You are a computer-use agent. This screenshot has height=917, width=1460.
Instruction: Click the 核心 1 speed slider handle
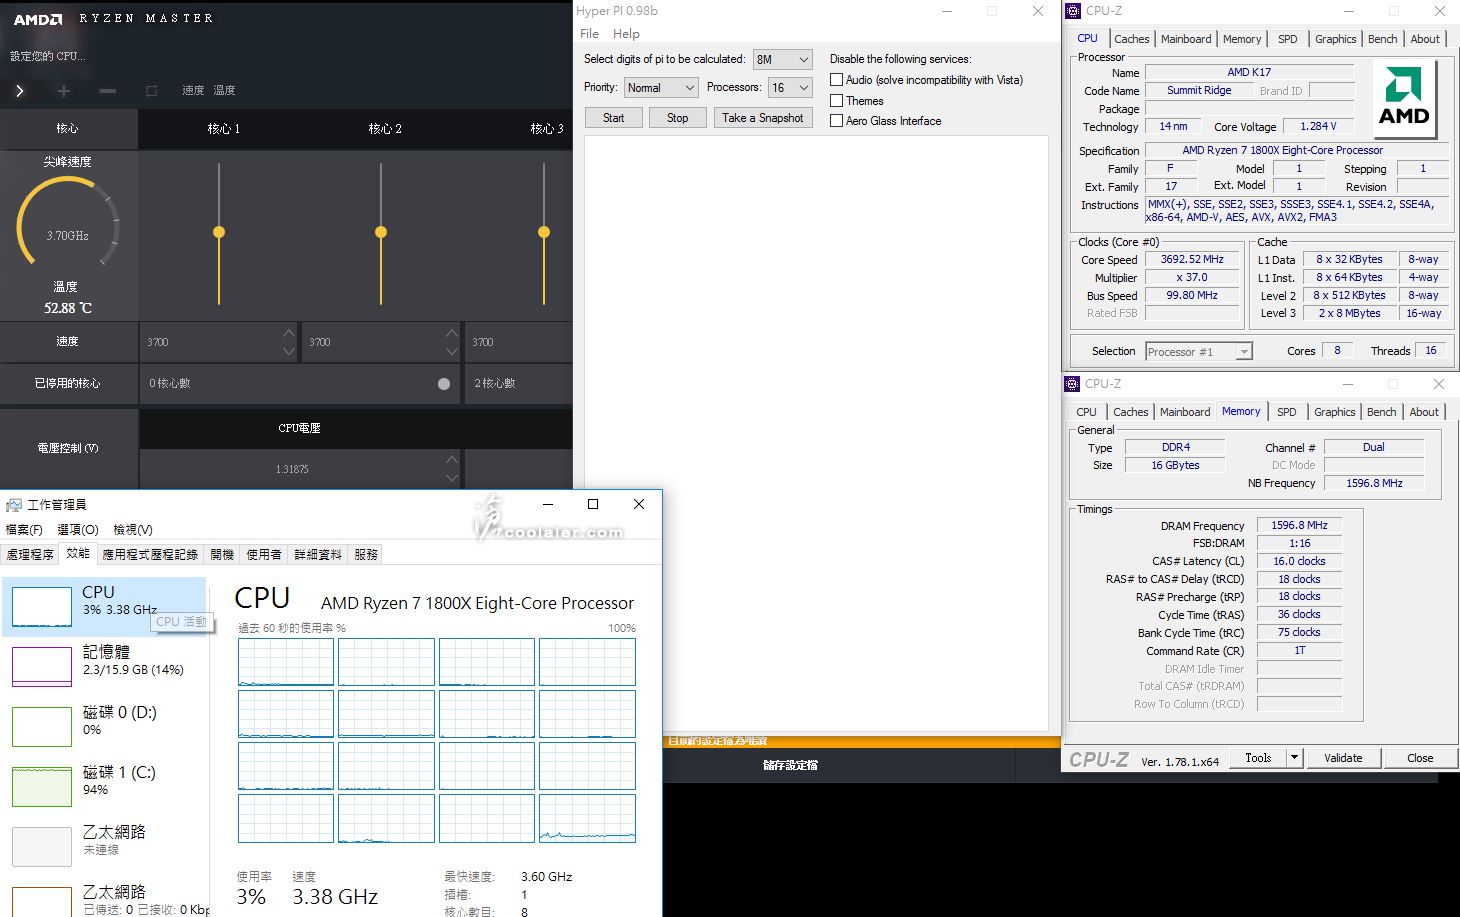219,232
